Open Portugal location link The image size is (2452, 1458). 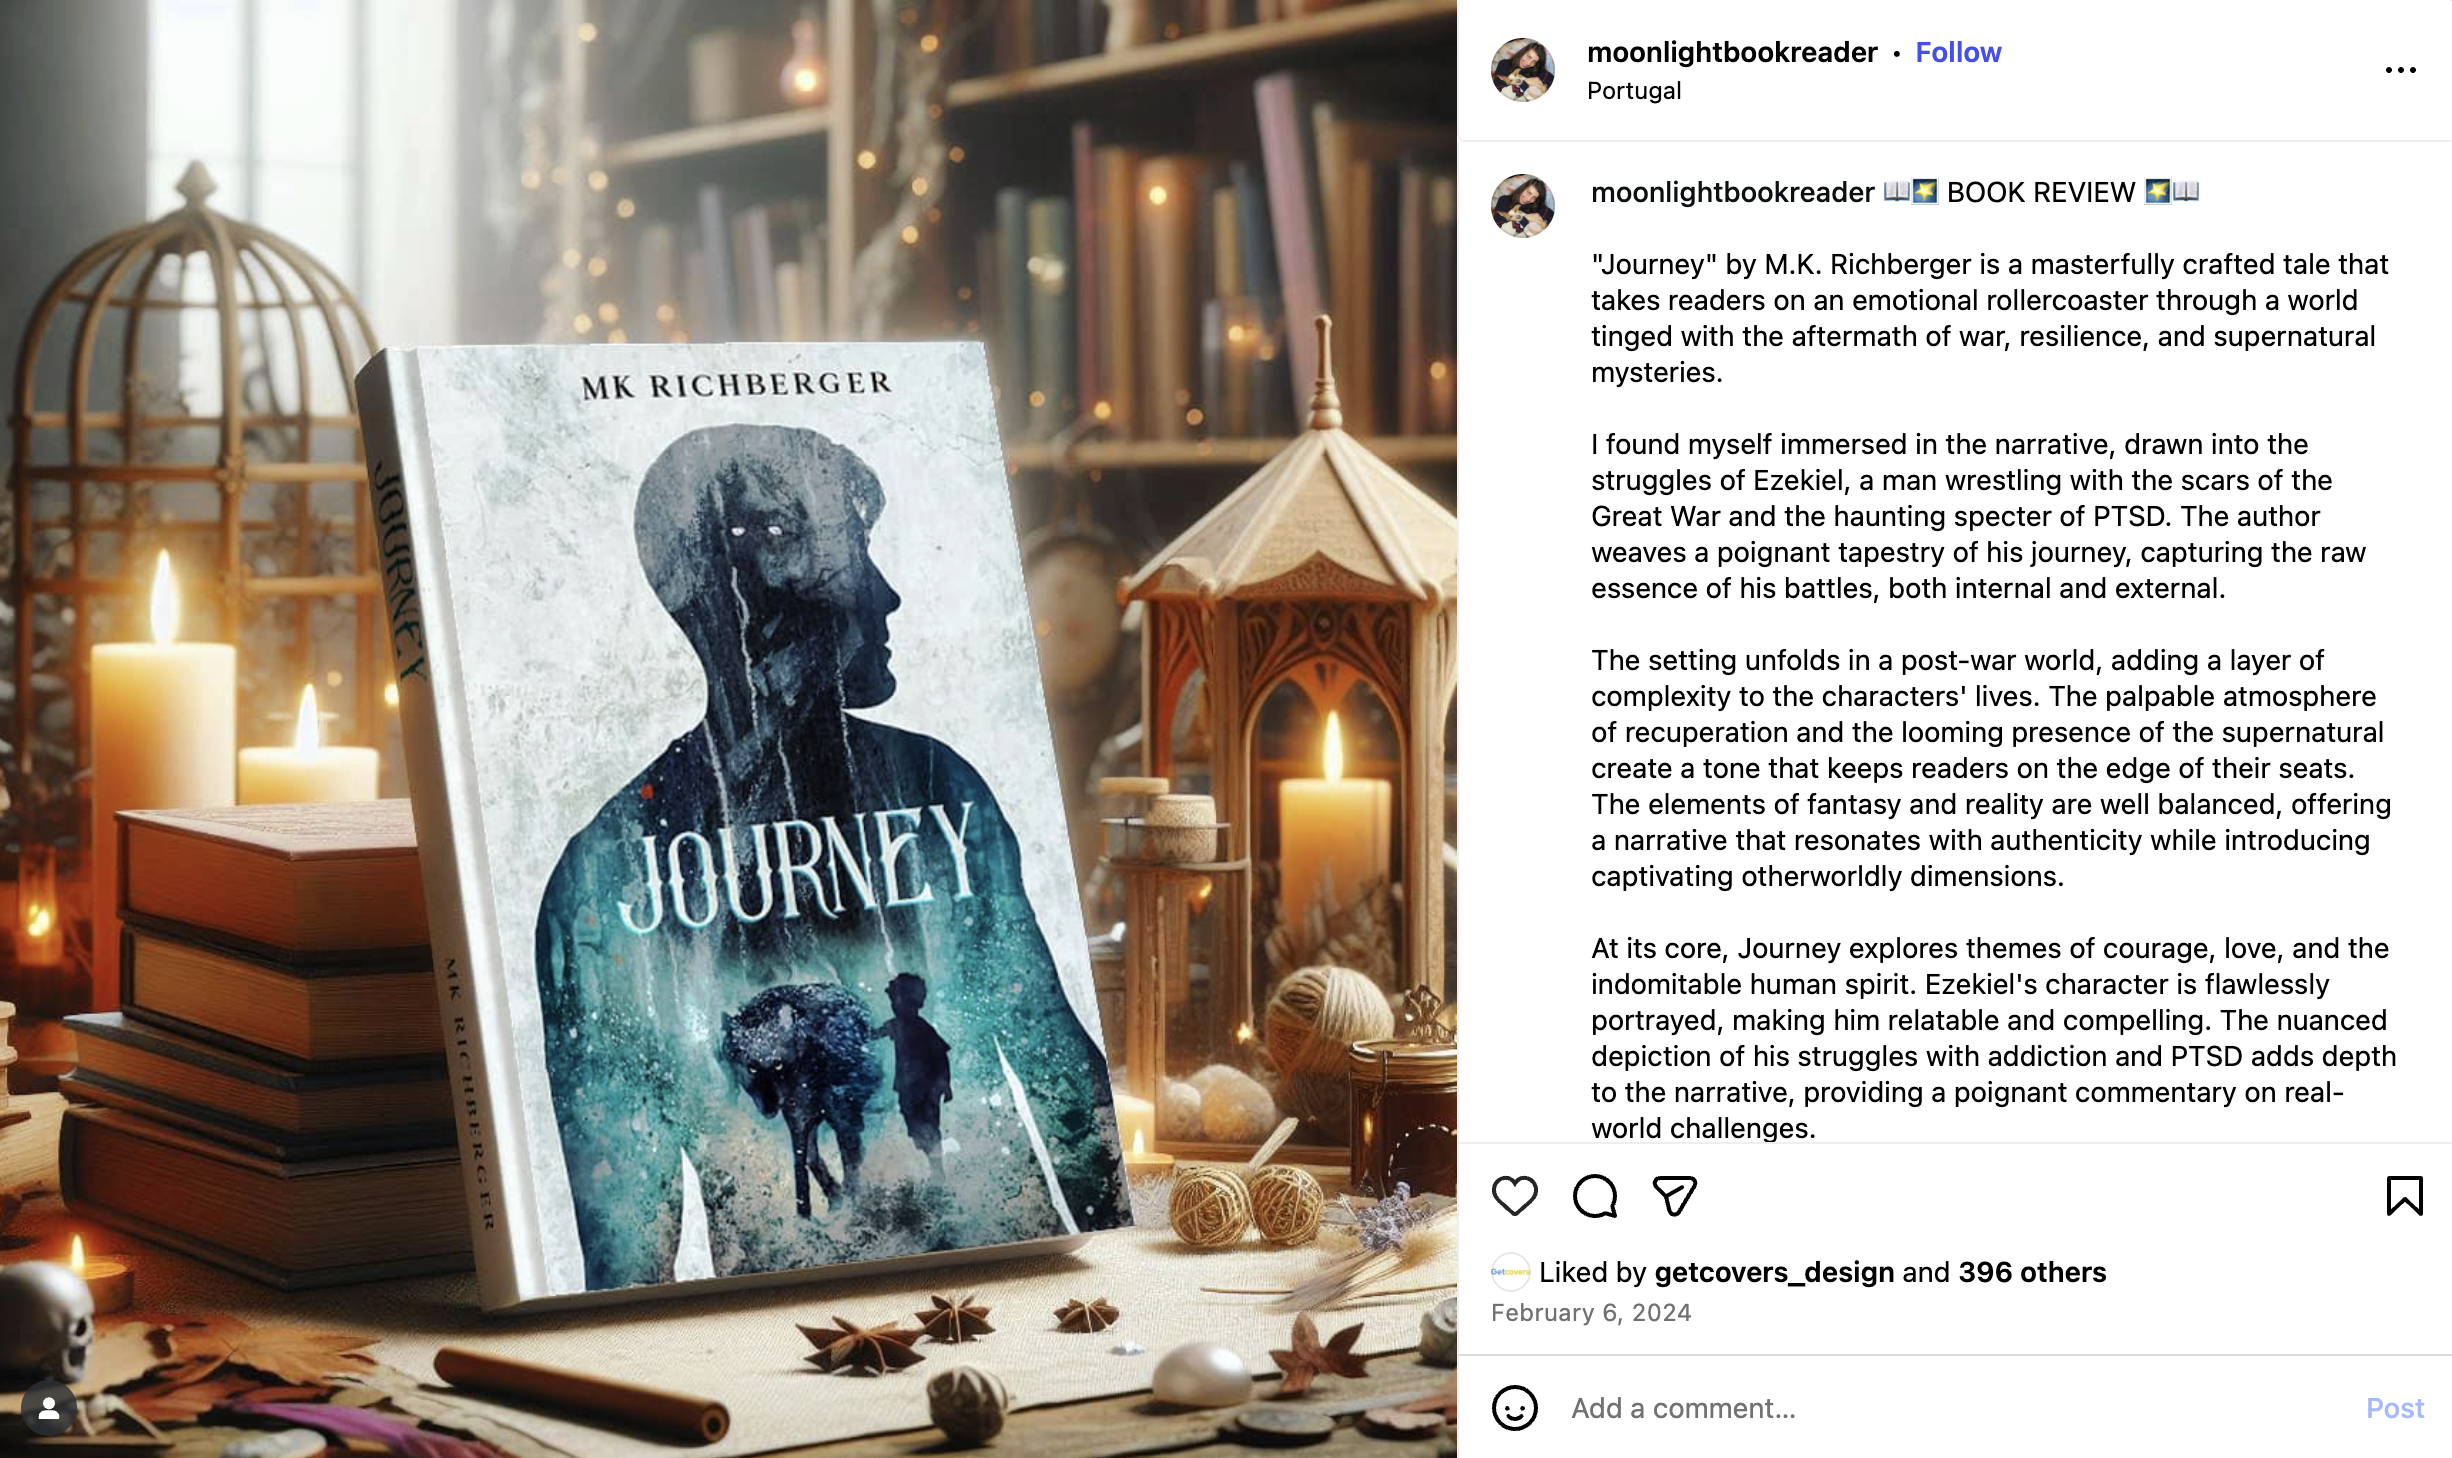point(1633,91)
